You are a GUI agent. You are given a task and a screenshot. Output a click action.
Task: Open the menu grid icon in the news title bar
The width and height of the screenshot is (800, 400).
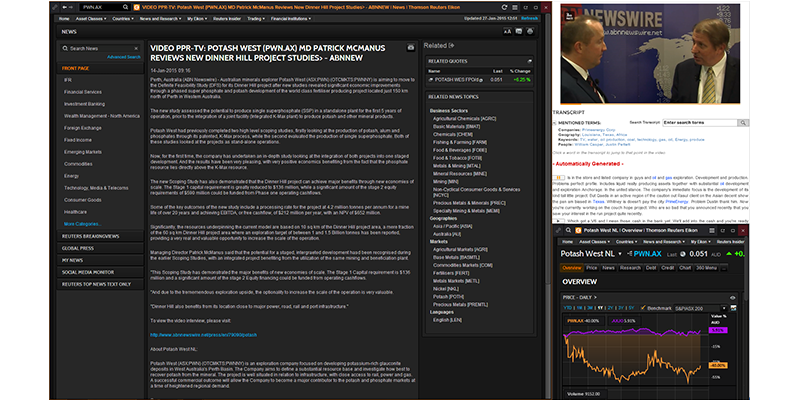pyautogui.click(x=515, y=8)
